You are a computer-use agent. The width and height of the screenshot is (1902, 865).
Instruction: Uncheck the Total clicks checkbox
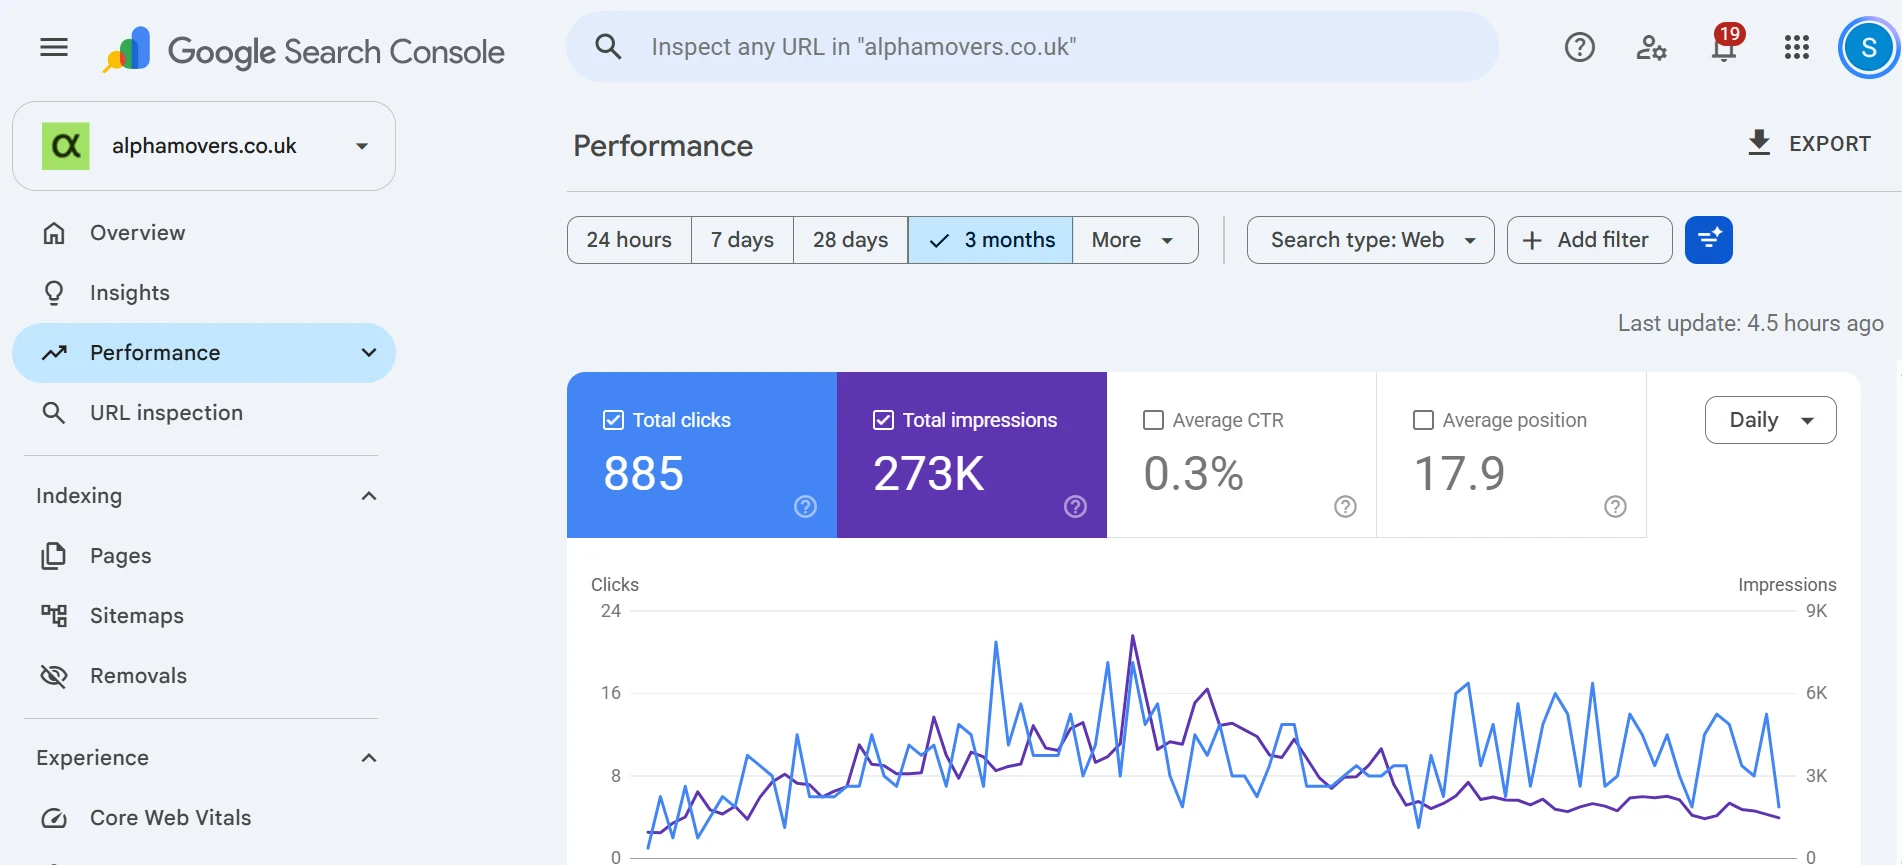tap(613, 420)
